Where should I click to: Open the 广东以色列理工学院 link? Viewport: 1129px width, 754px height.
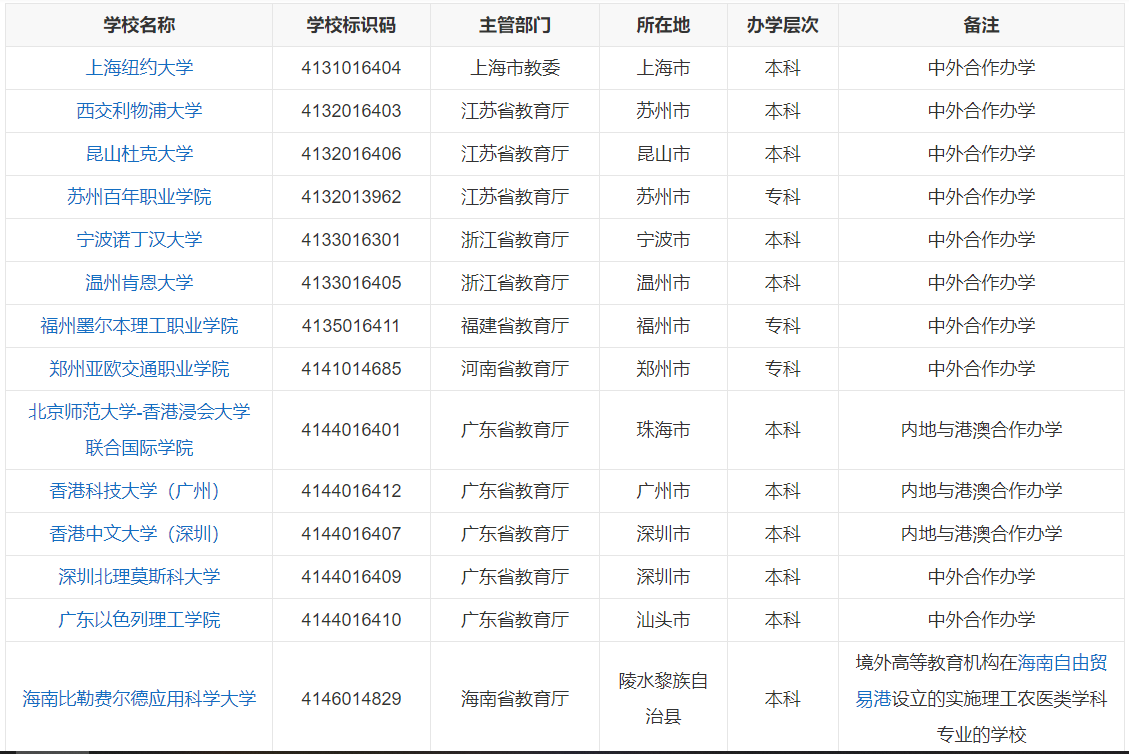click(x=139, y=620)
